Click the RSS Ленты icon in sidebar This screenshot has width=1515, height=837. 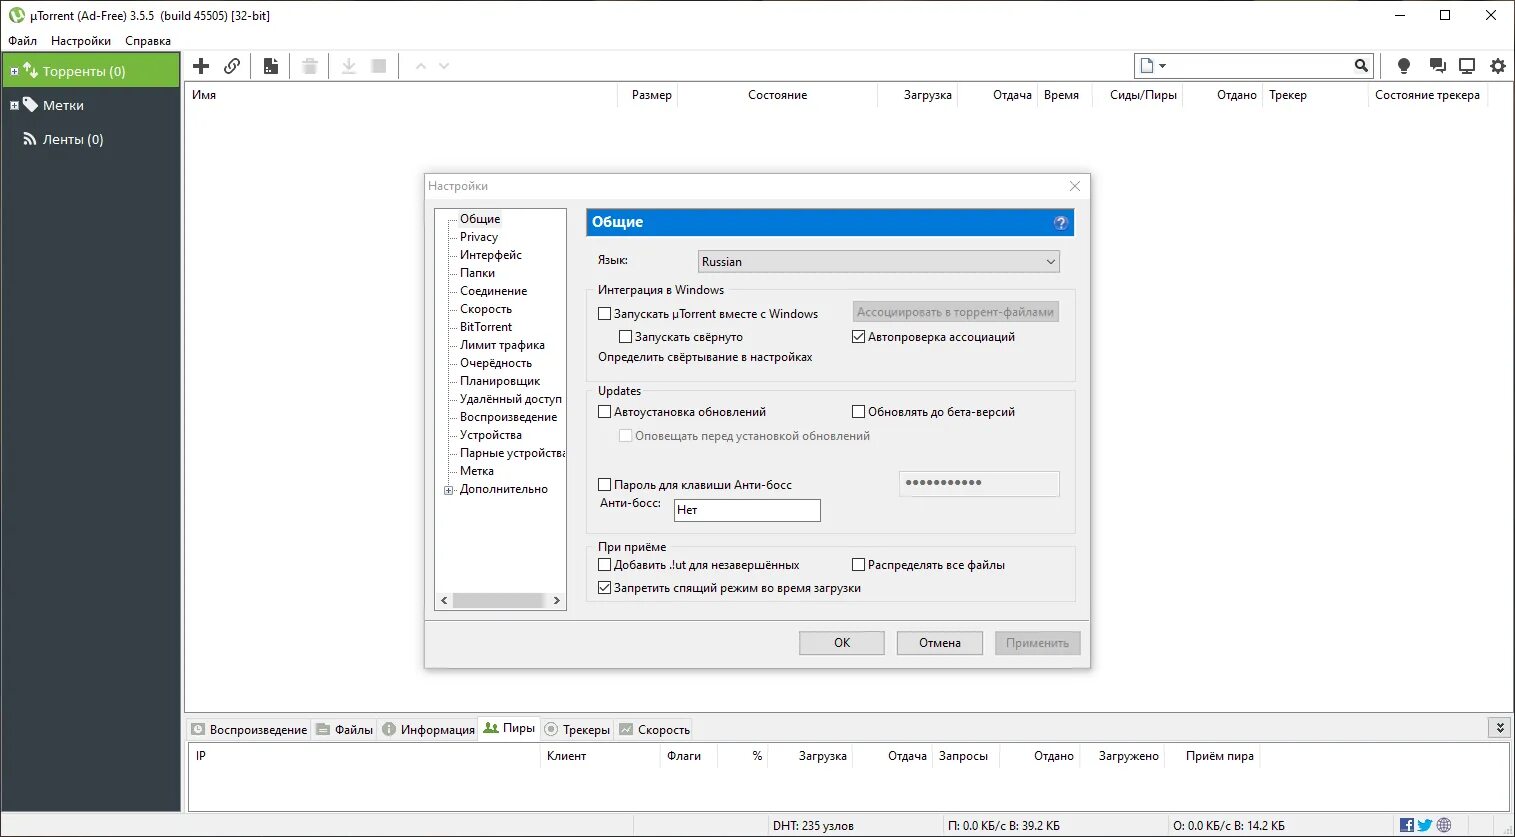click(30, 139)
